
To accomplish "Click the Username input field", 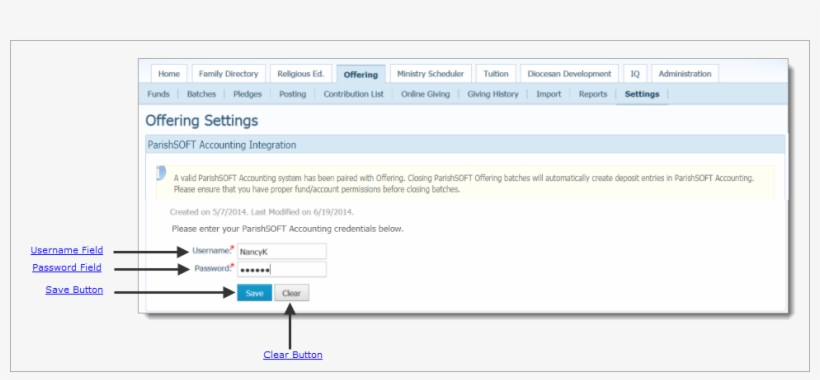I will click(282, 251).
